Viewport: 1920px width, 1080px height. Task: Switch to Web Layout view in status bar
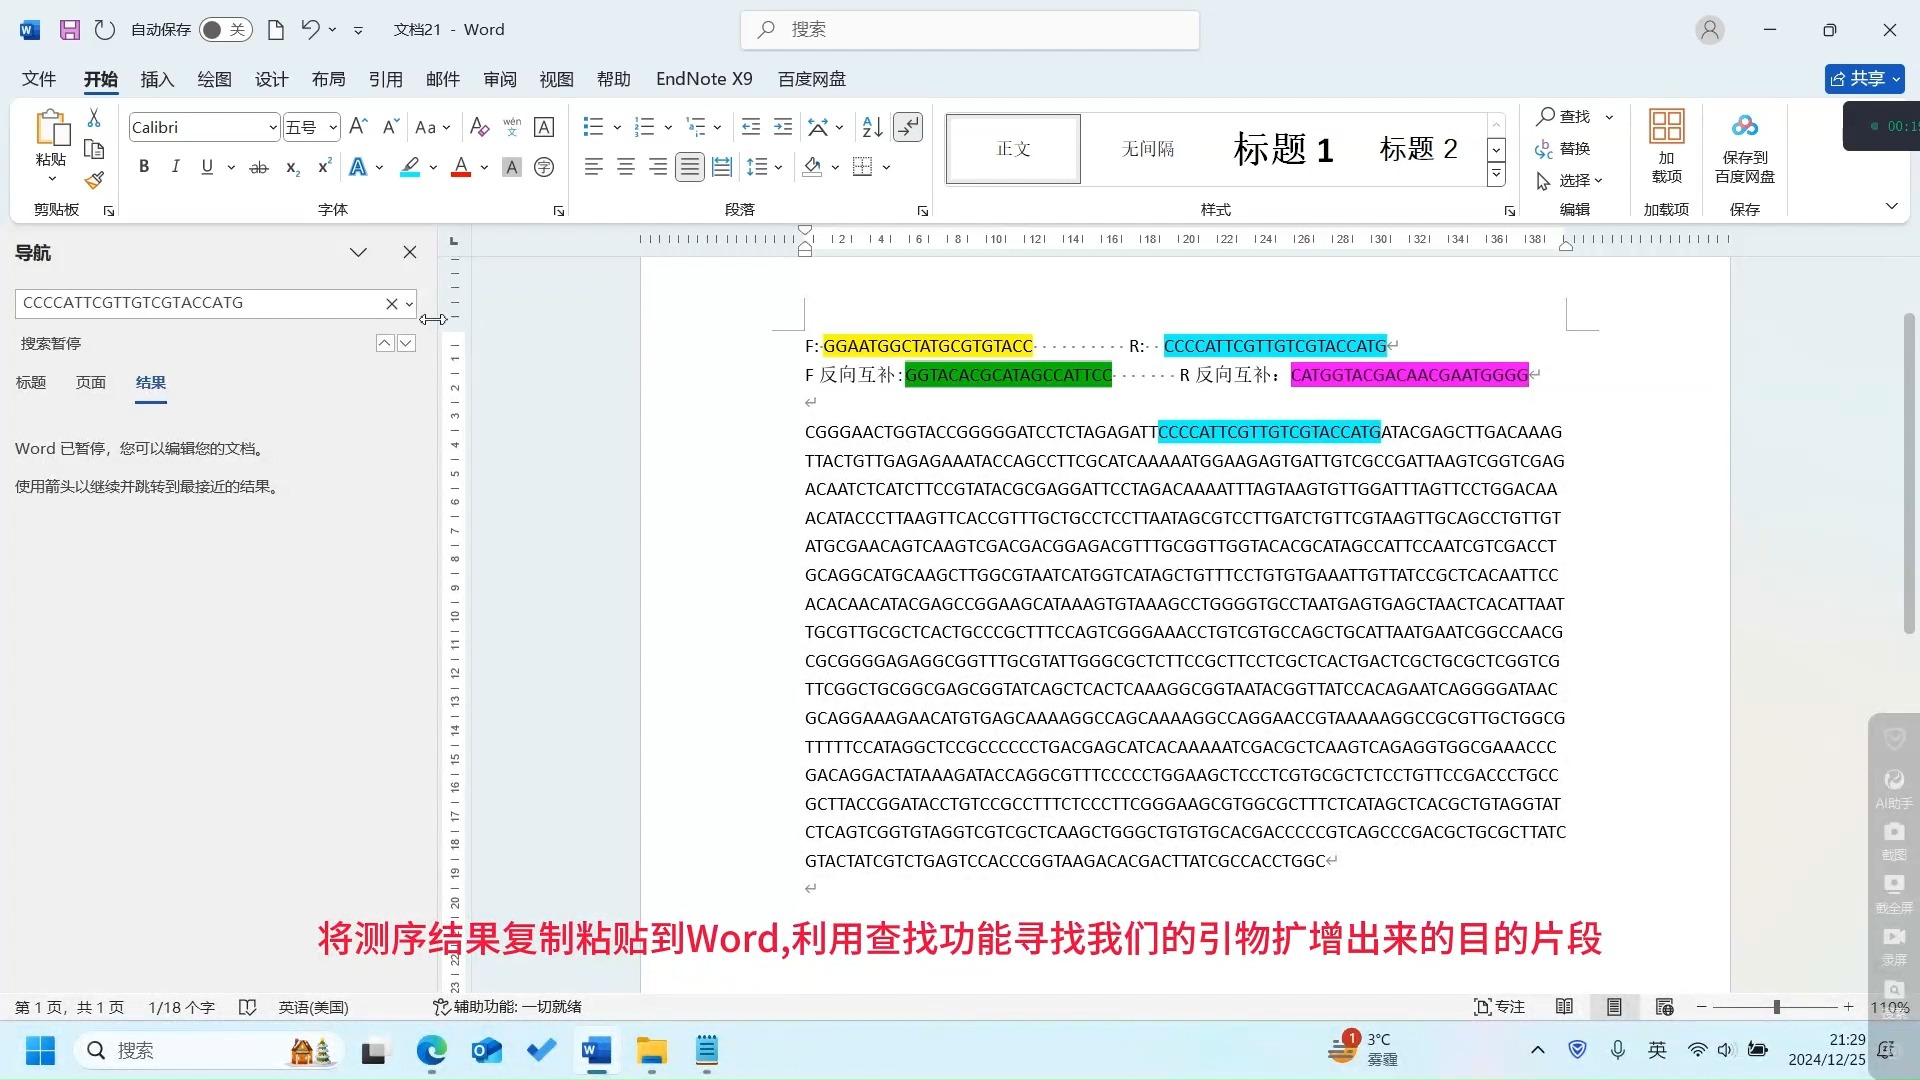(x=1664, y=1007)
